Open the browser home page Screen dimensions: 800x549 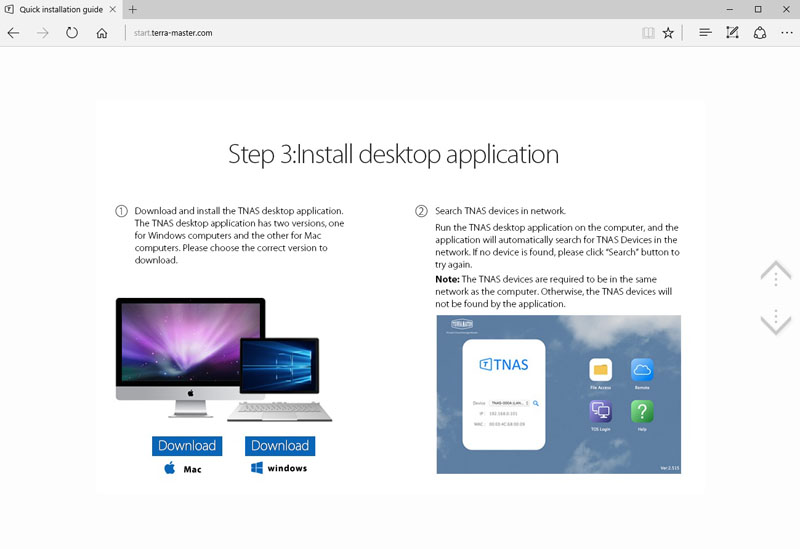(x=102, y=33)
